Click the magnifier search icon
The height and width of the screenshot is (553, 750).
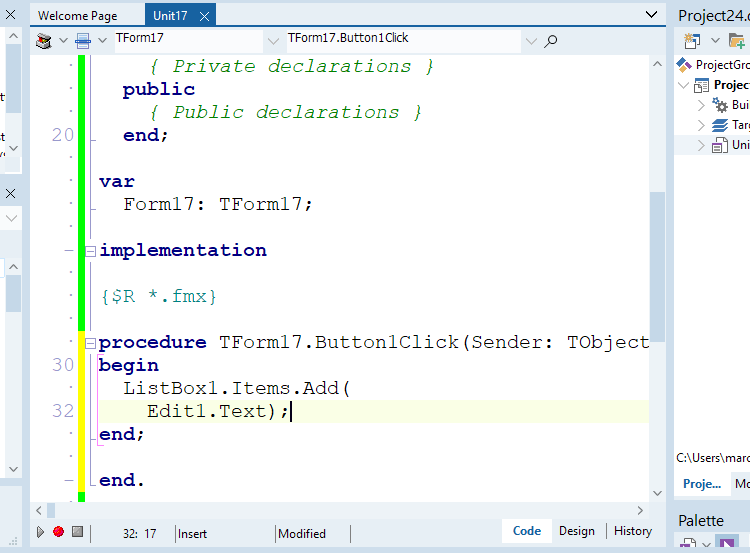[x=550, y=41]
